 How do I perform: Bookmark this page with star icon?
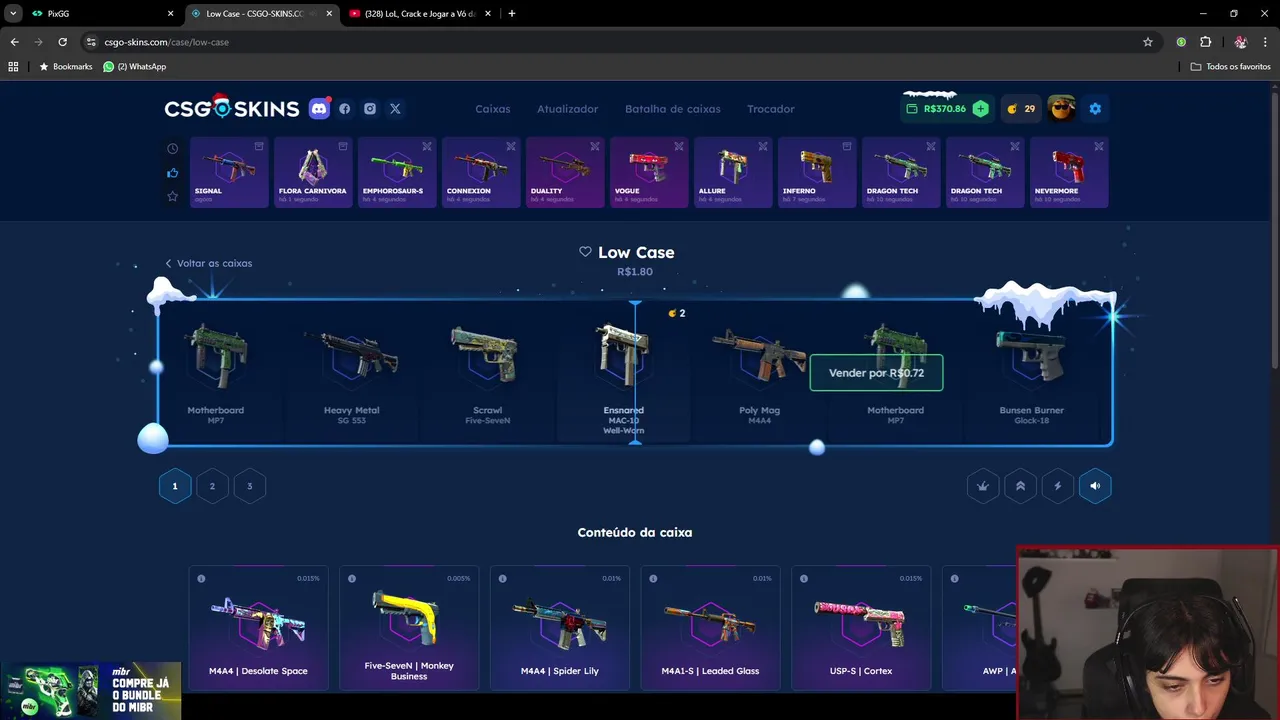[1148, 42]
